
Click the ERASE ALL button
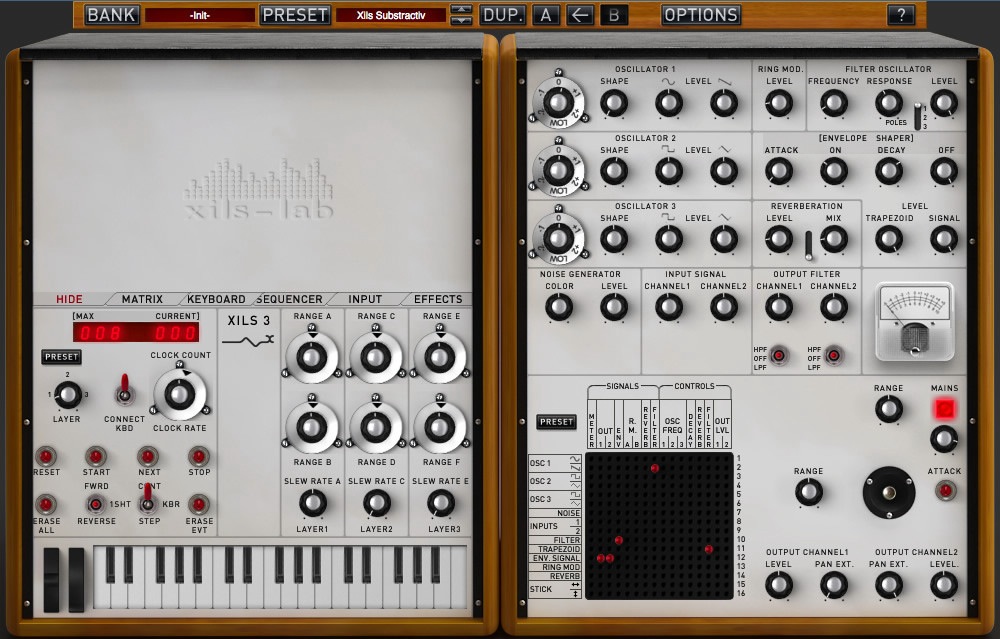(46, 505)
